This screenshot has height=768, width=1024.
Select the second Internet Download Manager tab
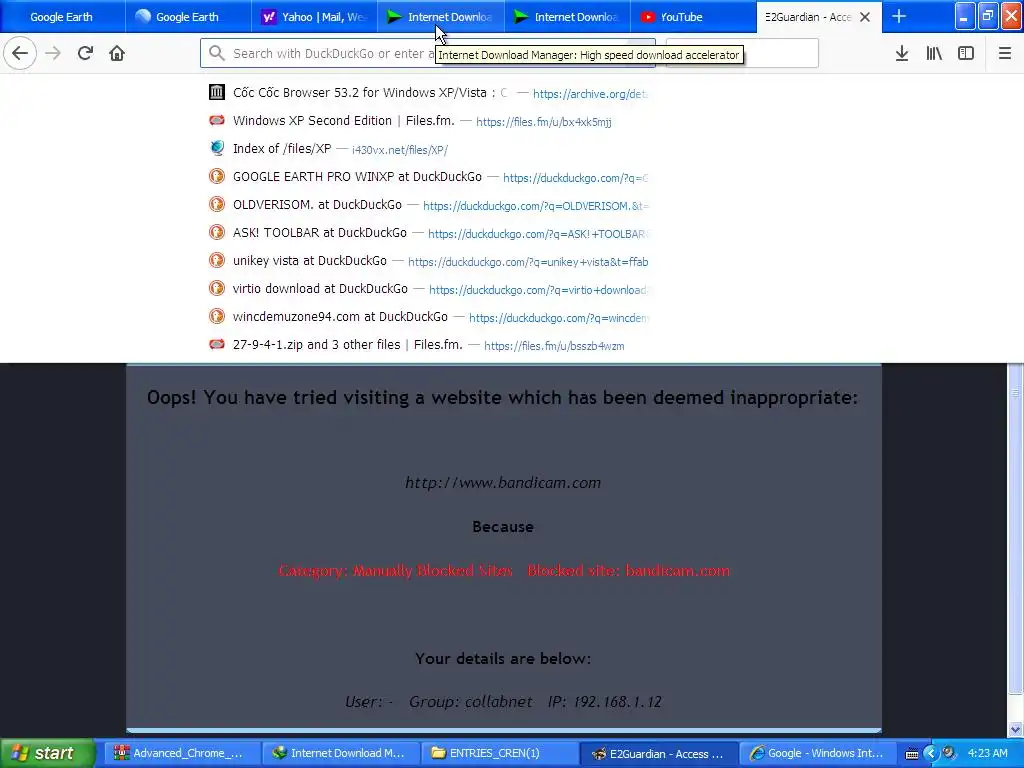[567, 17]
